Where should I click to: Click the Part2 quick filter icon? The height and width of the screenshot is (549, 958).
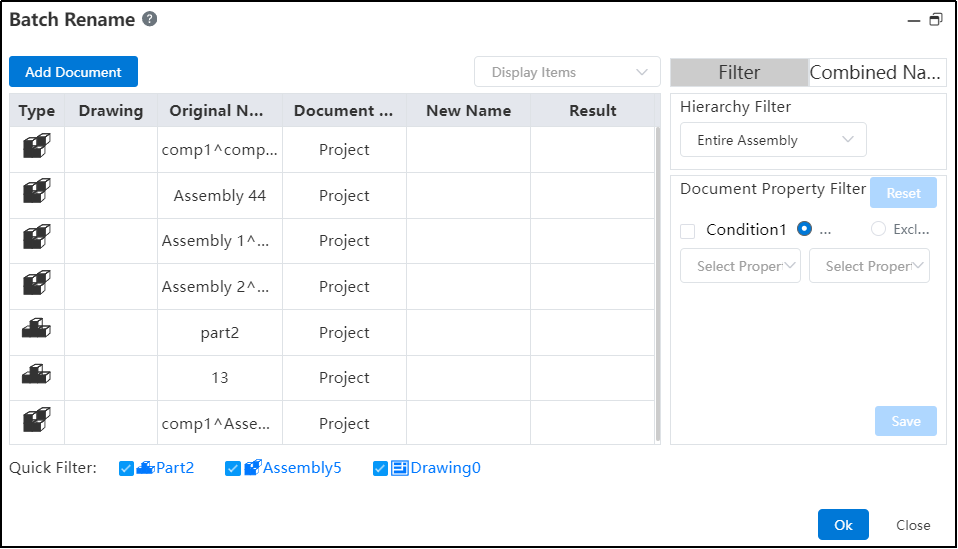(146, 468)
